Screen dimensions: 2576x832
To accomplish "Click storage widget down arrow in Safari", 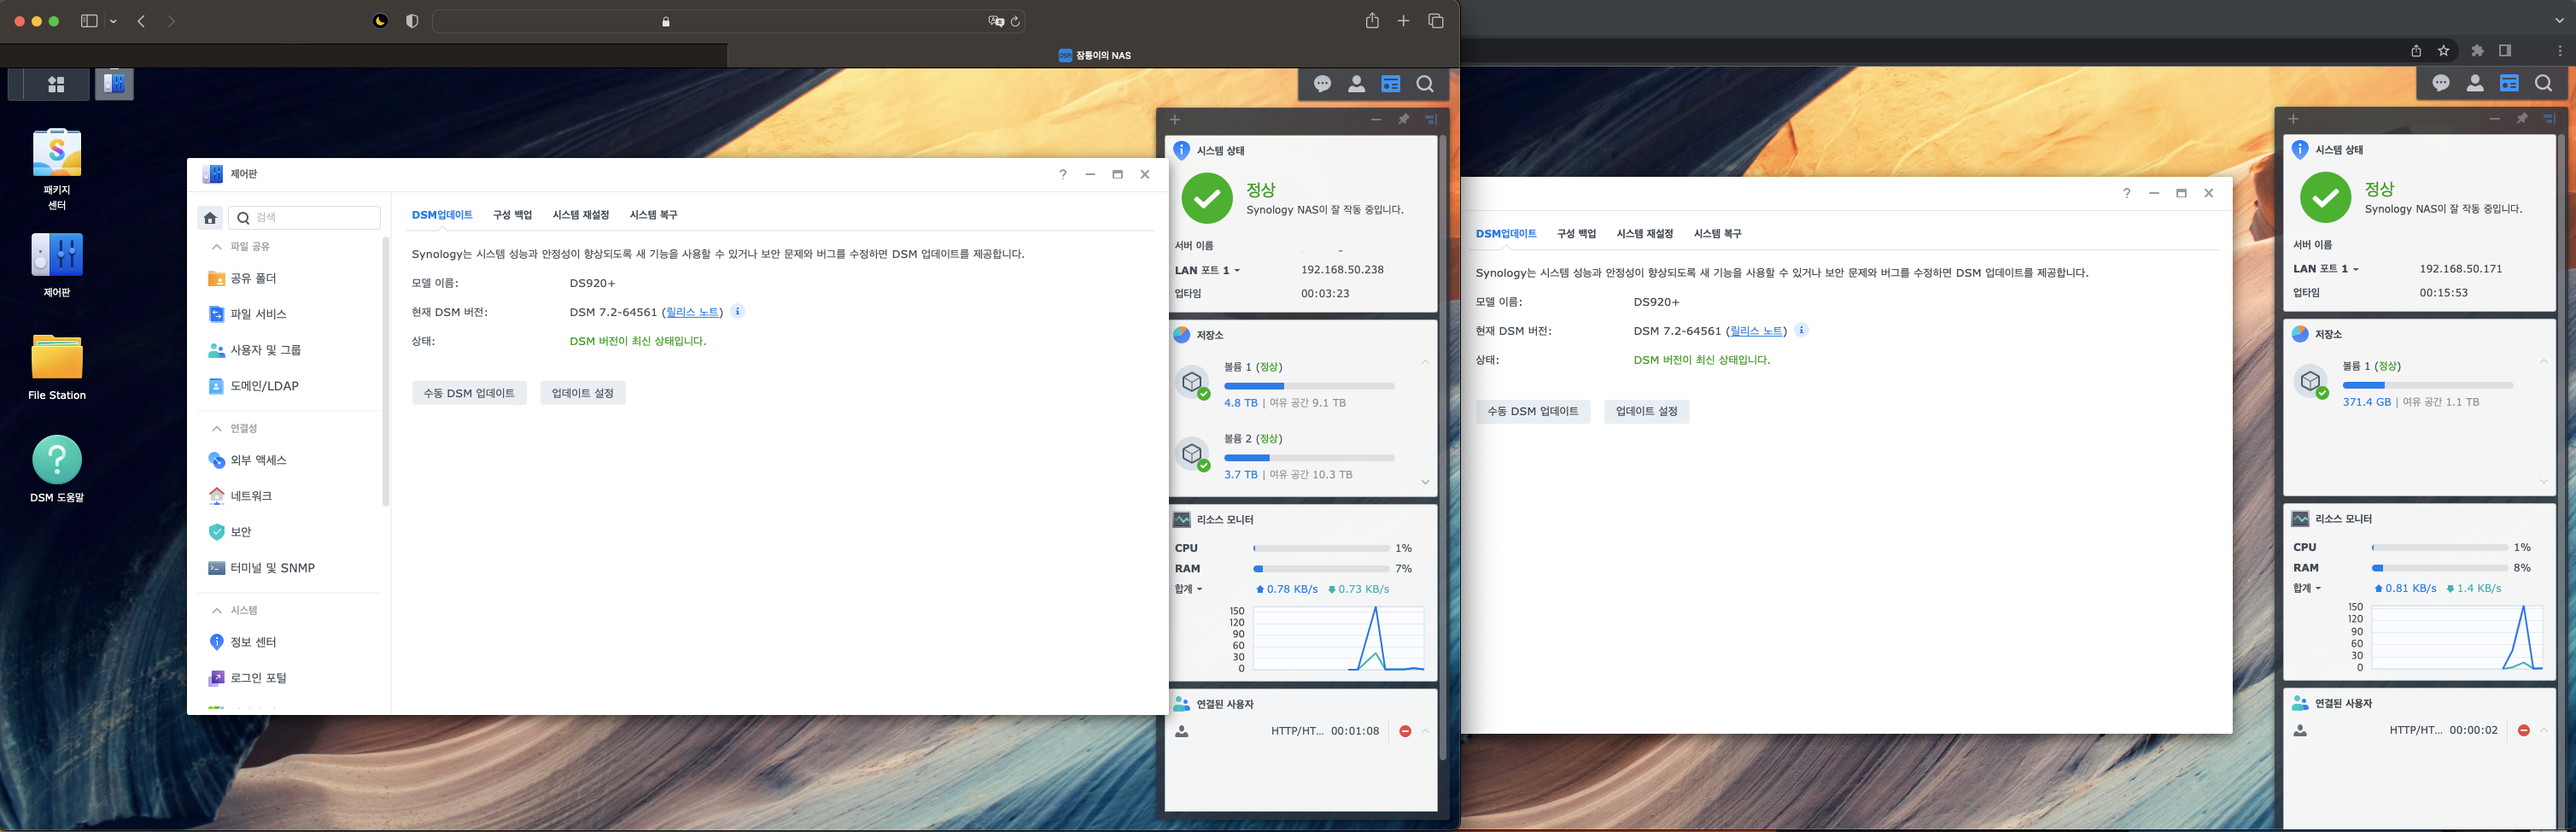I will [x=1425, y=482].
